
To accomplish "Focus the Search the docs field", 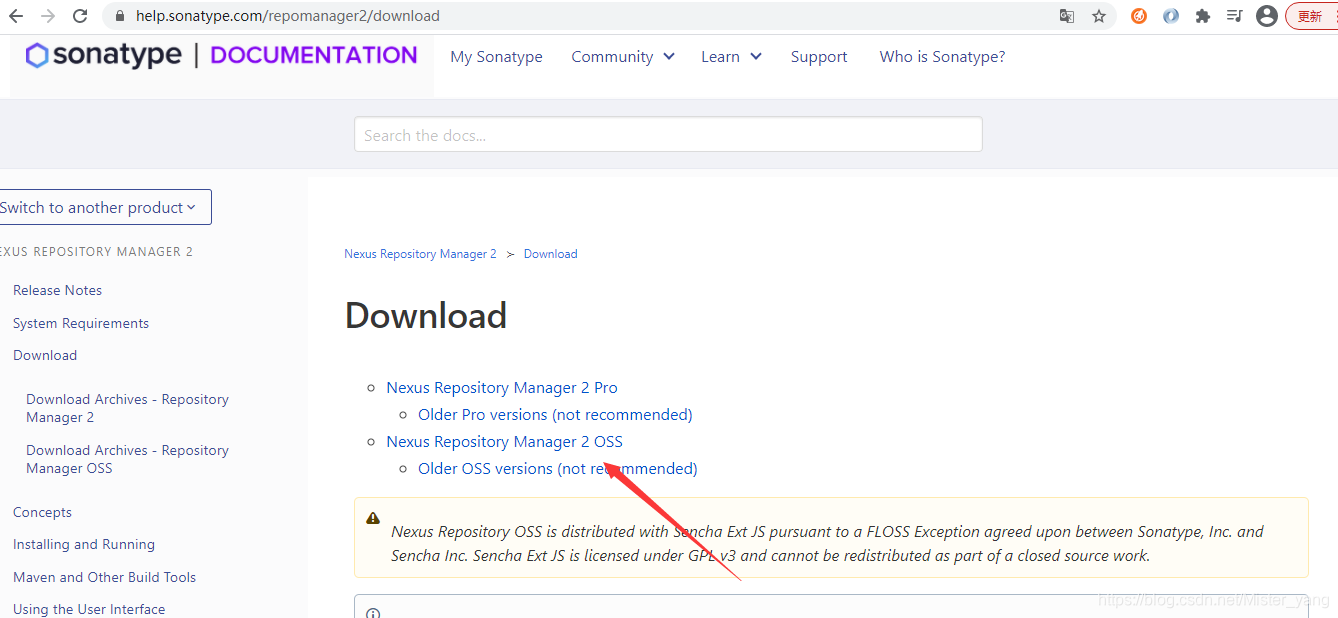I will pyautogui.click(x=668, y=135).
